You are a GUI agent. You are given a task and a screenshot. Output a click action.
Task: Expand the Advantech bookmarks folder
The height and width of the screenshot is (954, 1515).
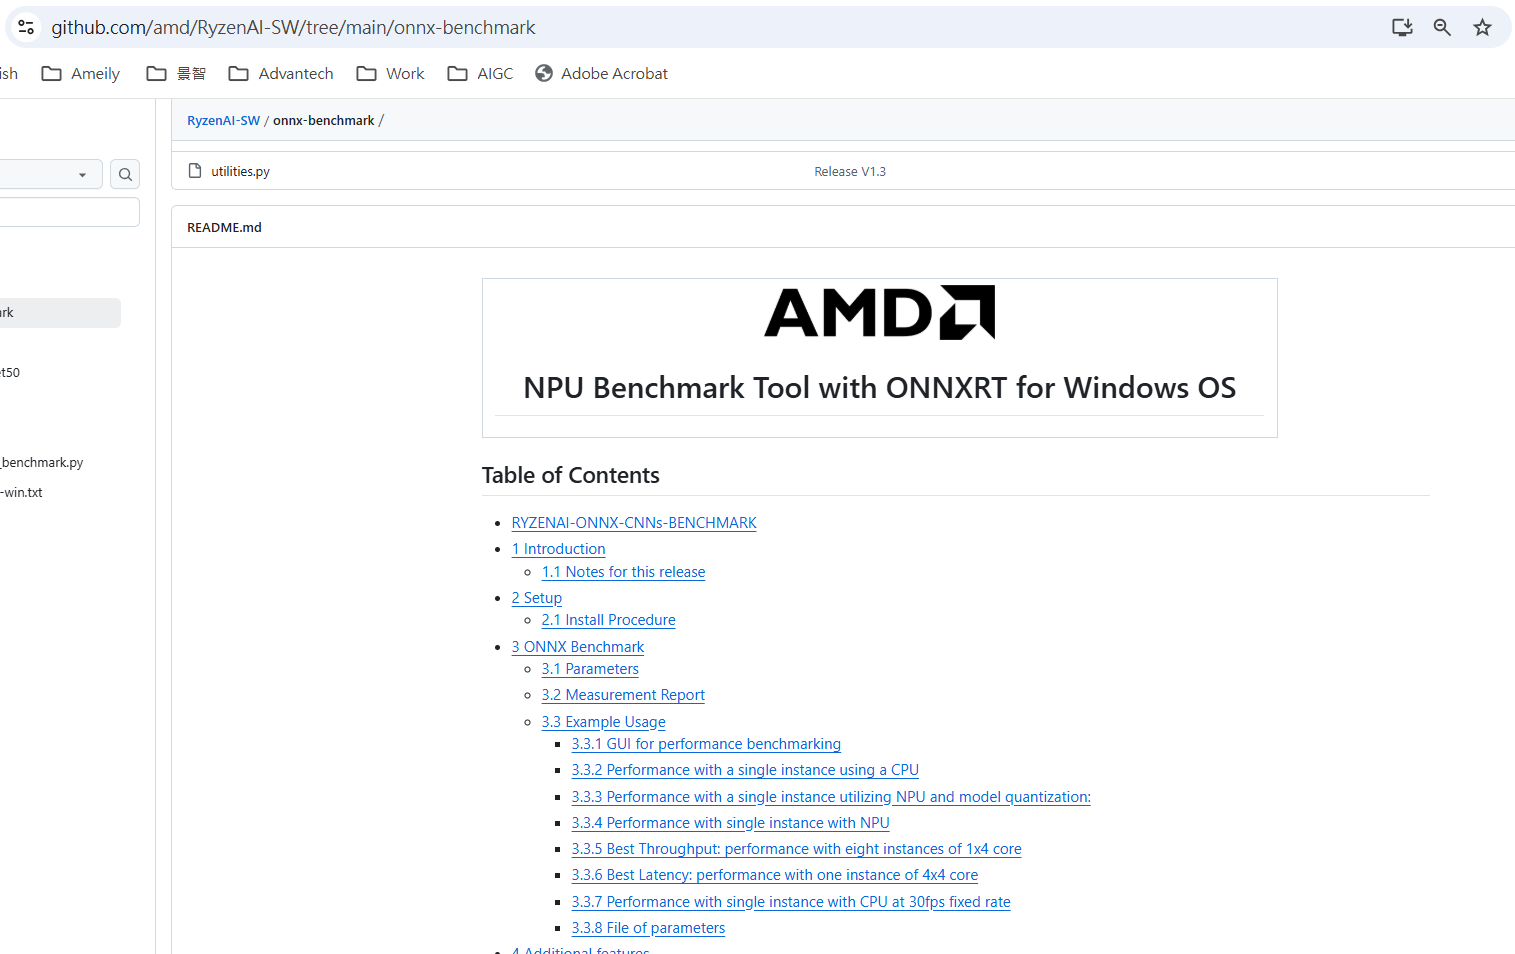click(281, 73)
